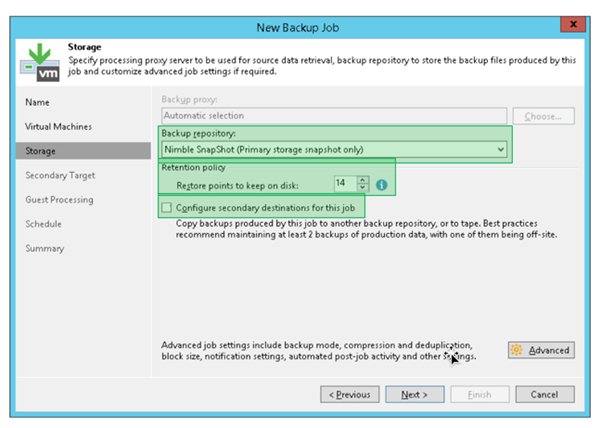Screen dimensions: 601x428
Task: Go to the Virtual Machines step
Action: tap(58, 126)
